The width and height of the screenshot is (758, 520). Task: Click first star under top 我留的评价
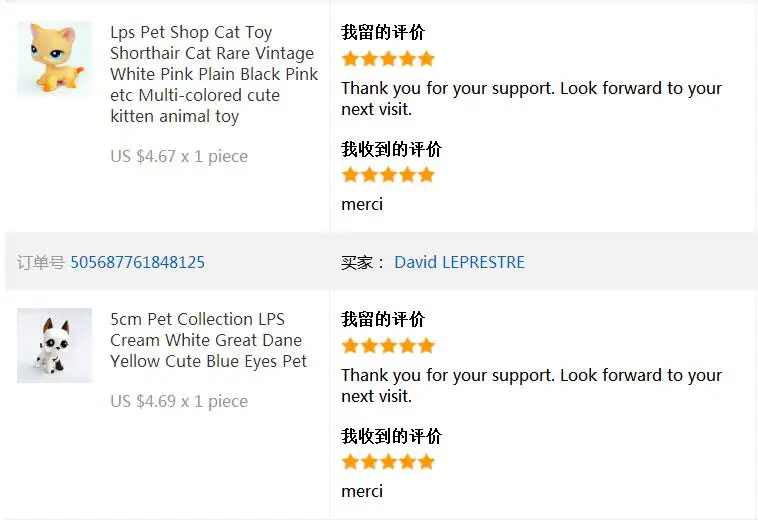tap(350, 59)
